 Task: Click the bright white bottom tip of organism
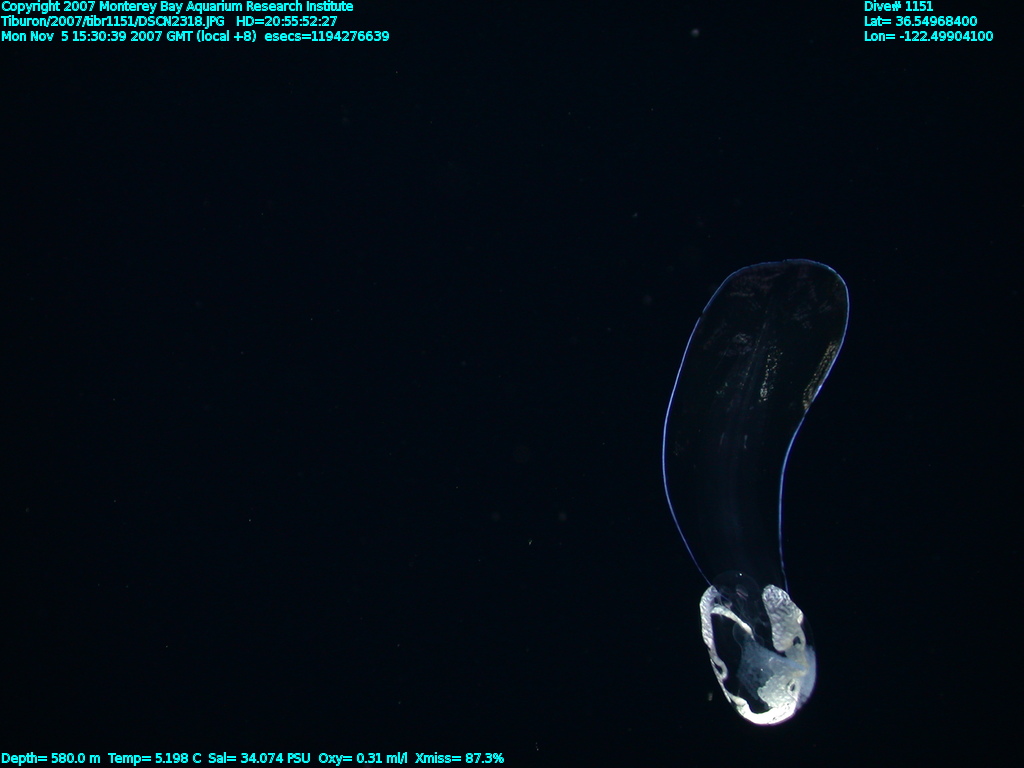pyautogui.click(x=765, y=712)
